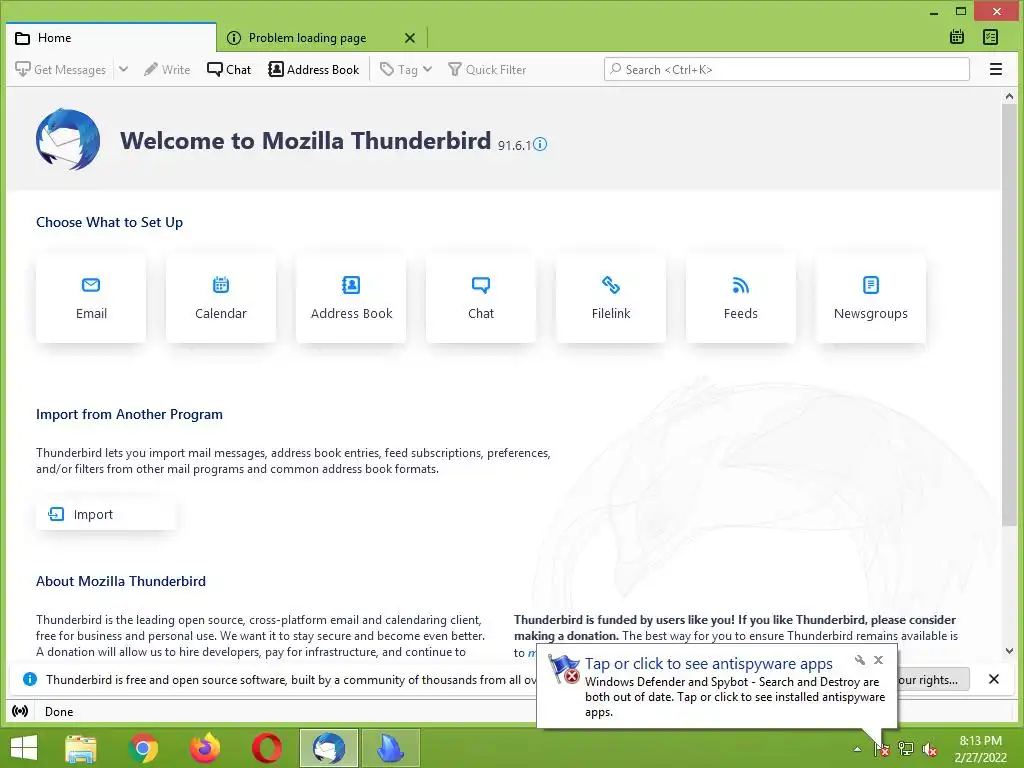This screenshot has width=1024, height=768.
Task: Open the clock showing 8:13 PM
Action: (980, 749)
